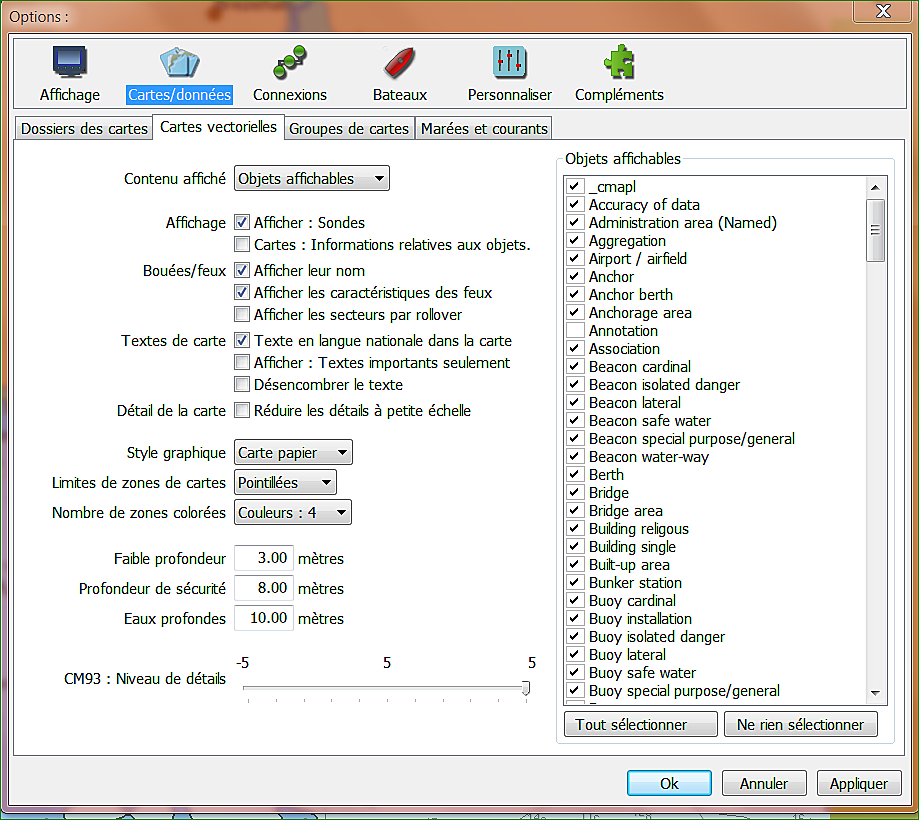Select 'Buoy cardinal' list entry text
The width and height of the screenshot is (919, 820).
click(x=632, y=601)
